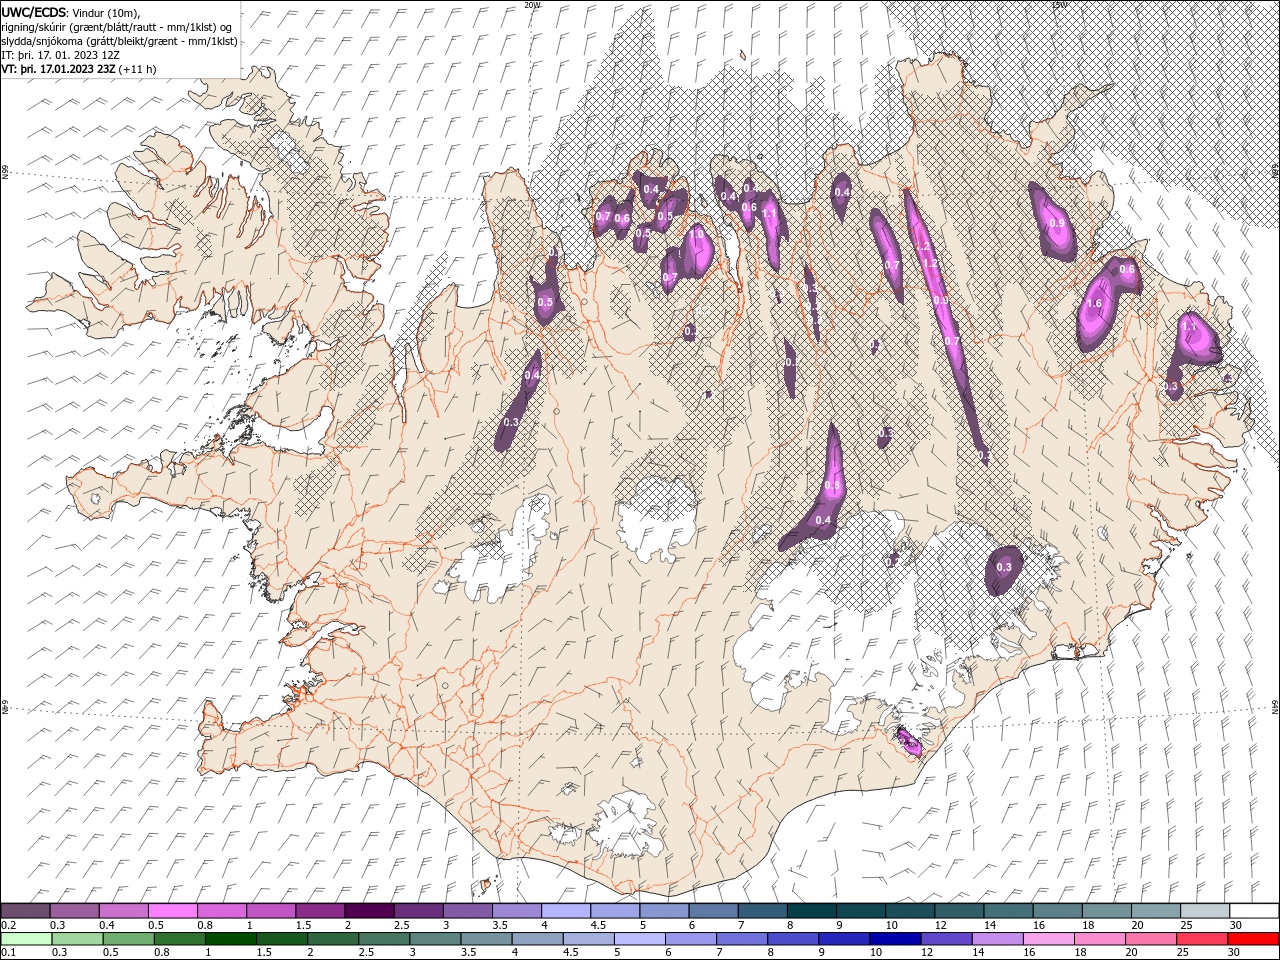Pick the lavender swatch between 4 and 4.5 in the upper scale
This screenshot has height=960, width=1280.
point(566,911)
